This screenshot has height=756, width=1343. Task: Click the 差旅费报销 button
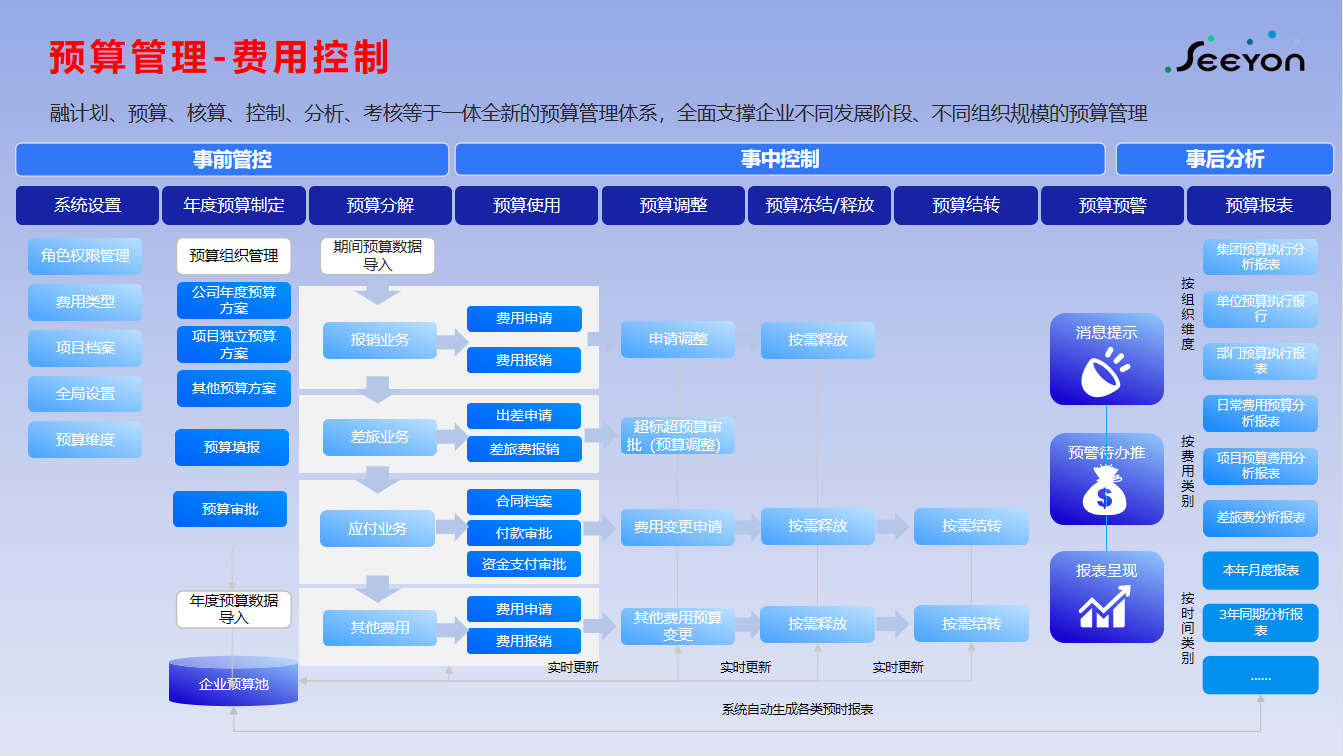(x=524, y=449)
